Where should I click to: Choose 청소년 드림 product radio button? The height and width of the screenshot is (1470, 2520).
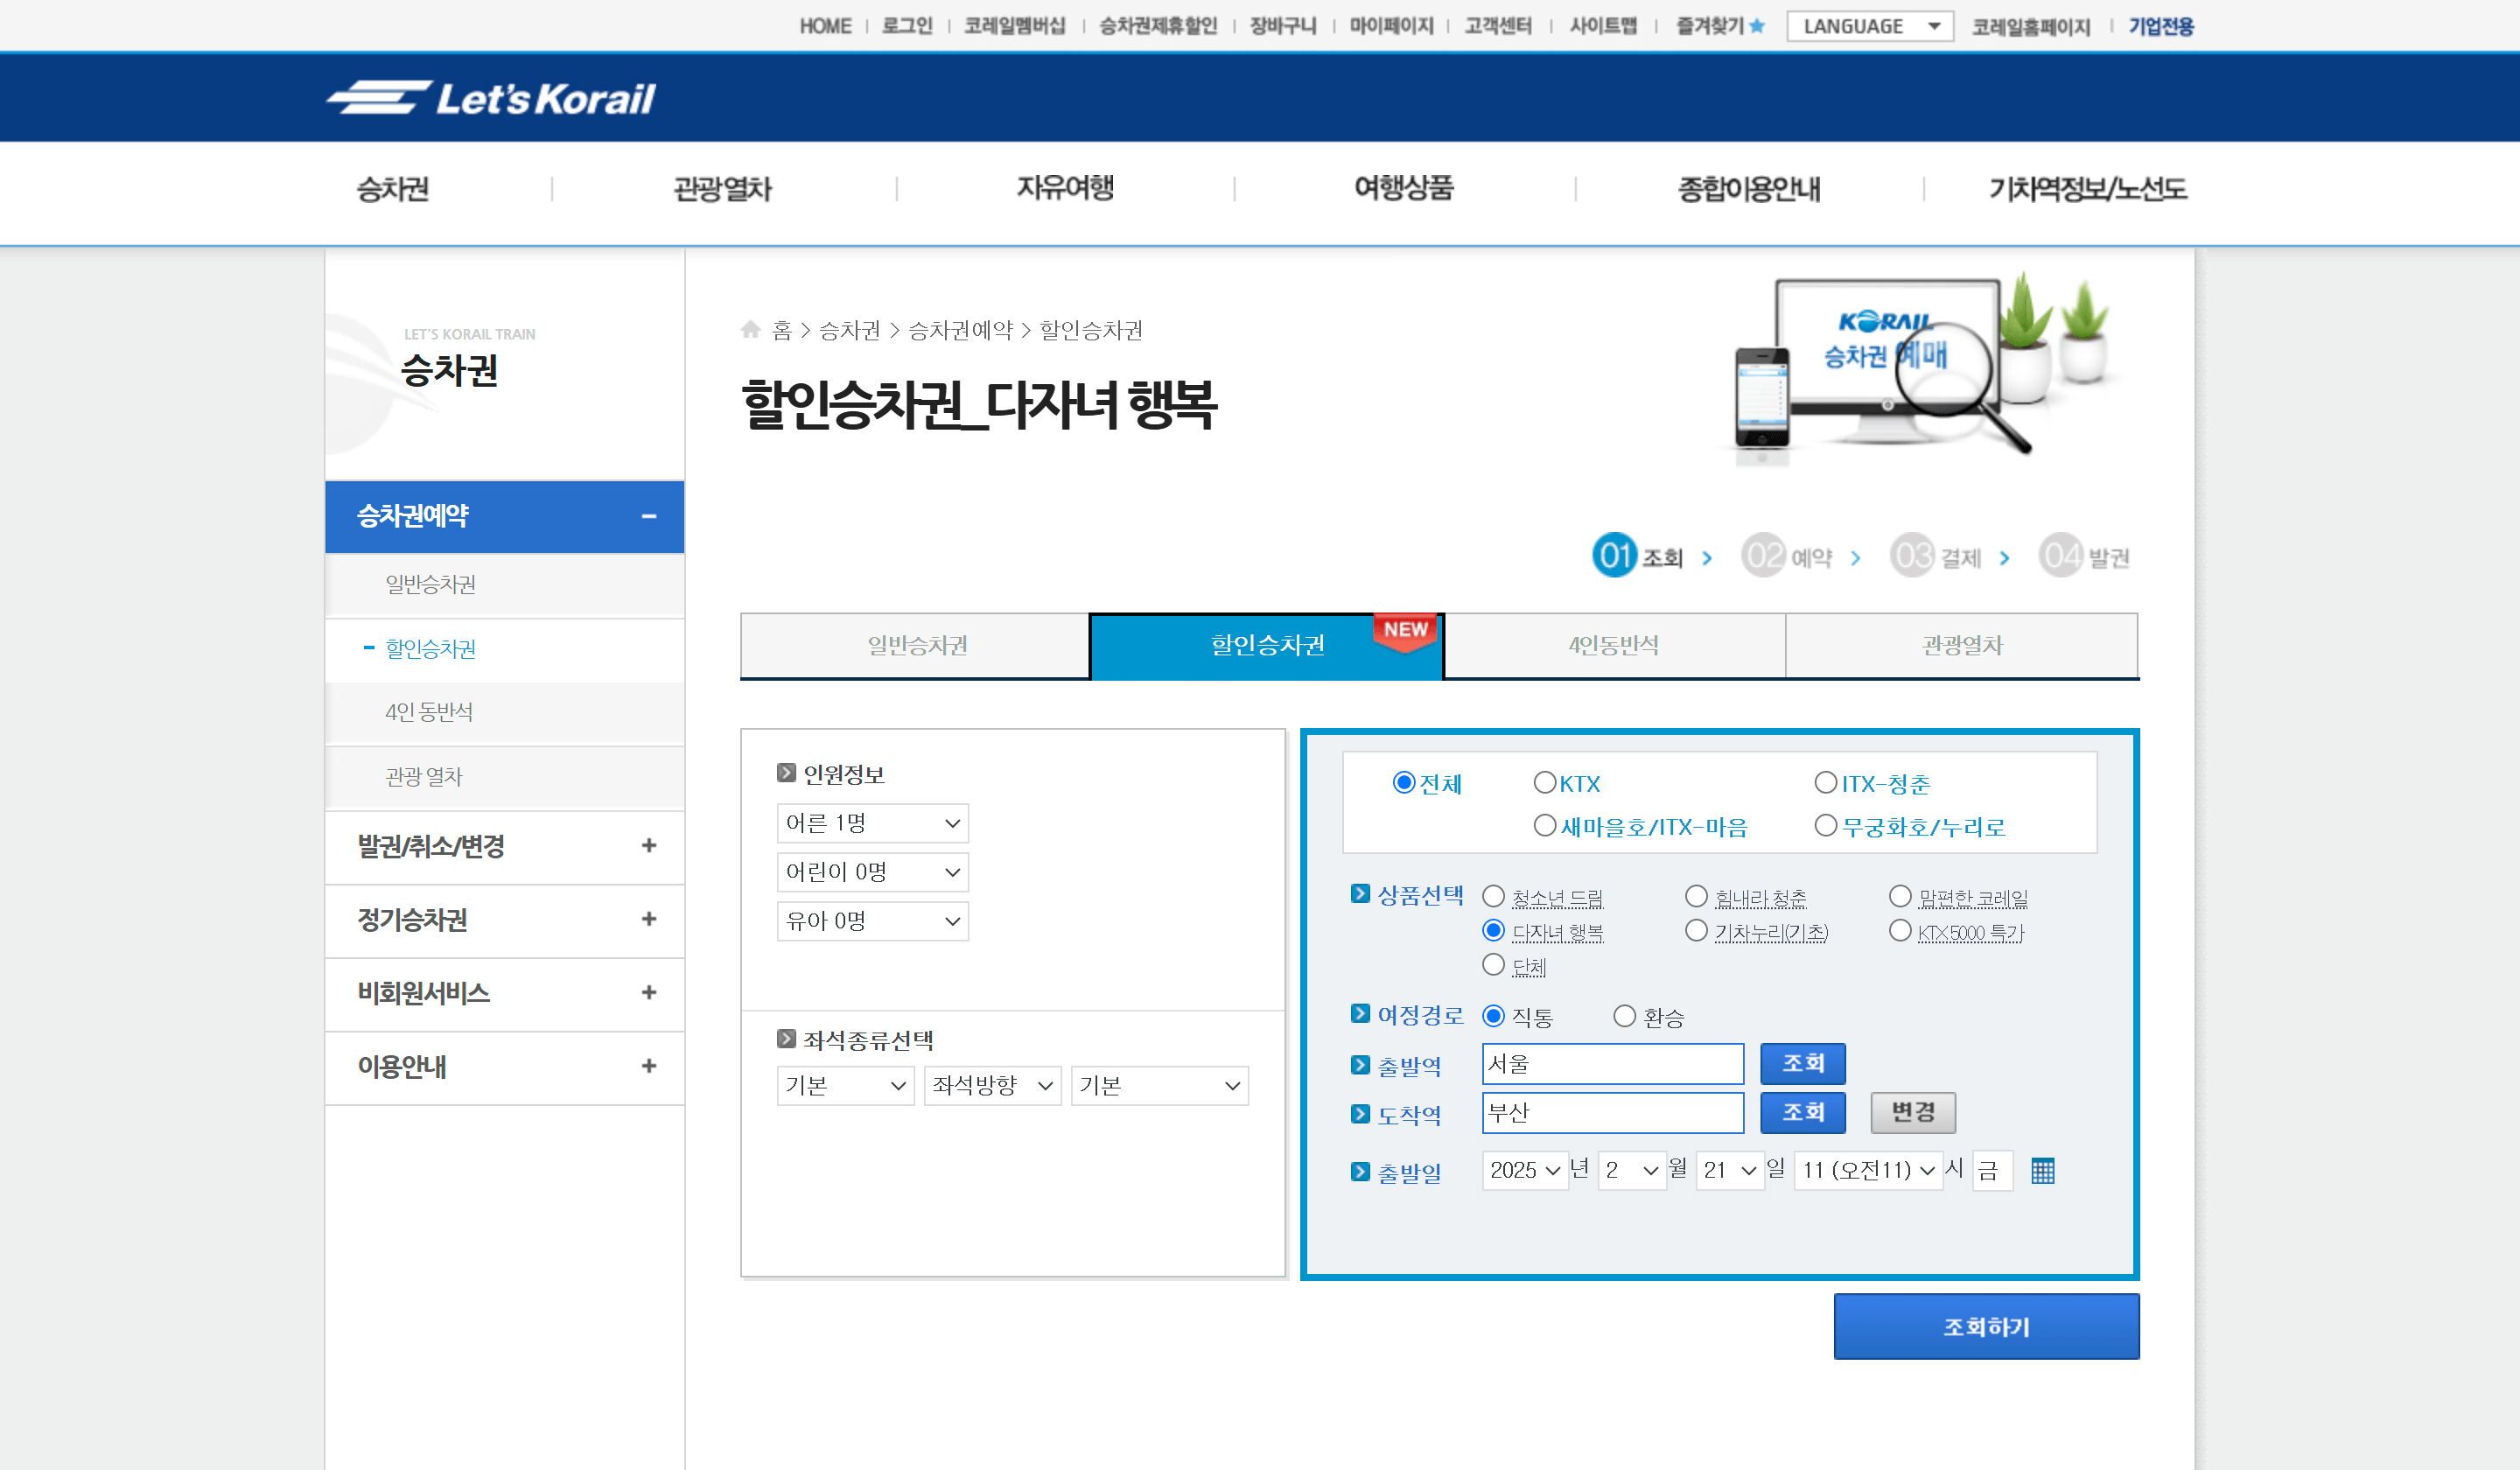pos(1493,897)
